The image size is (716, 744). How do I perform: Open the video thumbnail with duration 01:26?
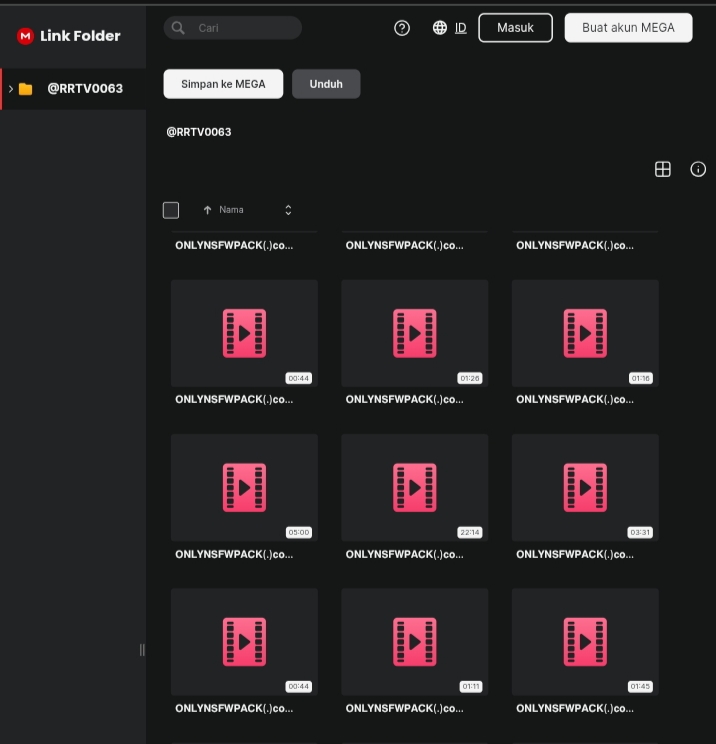click(415, 333)
